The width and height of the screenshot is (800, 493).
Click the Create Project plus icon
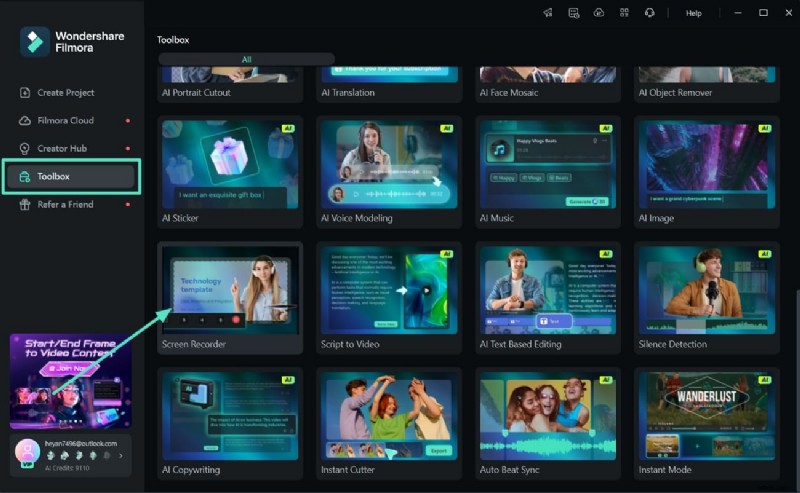[x=25, y=92]
